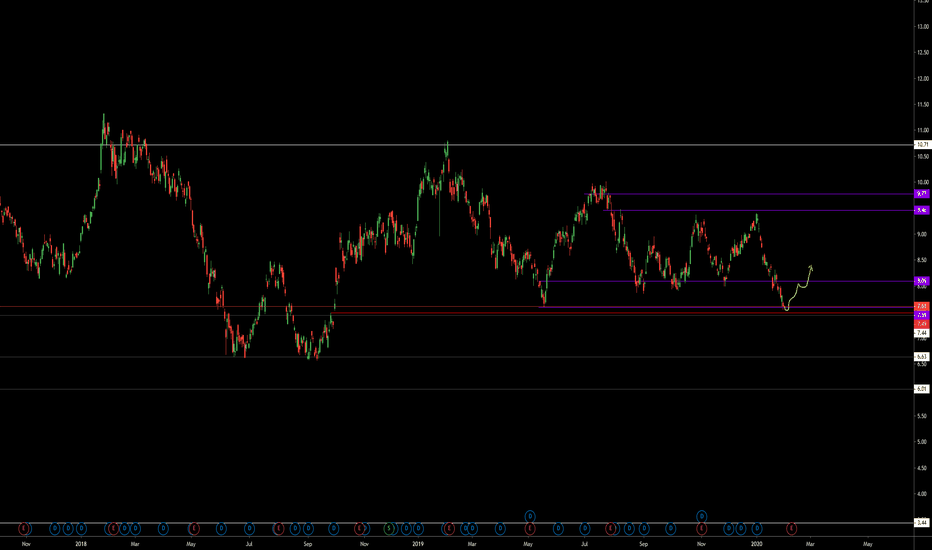
Task: Select the 10.71 horizontal line price label
Action: pyautogui.click(x=922, y=144)
